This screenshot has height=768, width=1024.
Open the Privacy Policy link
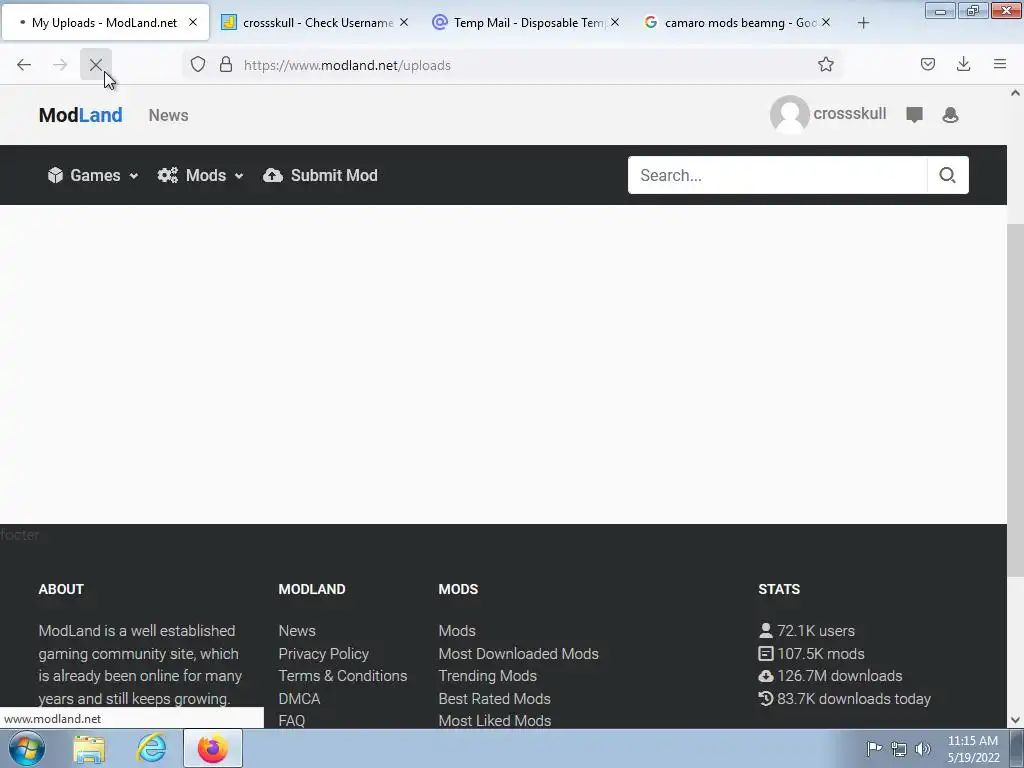click(323, 654)
